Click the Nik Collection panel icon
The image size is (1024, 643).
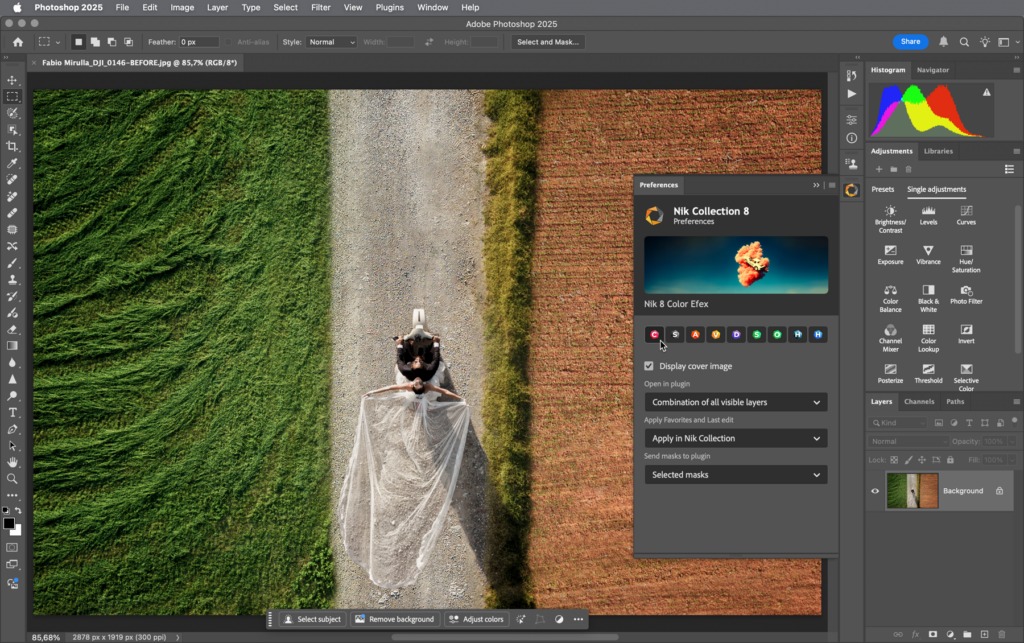(x=851, y=190)
